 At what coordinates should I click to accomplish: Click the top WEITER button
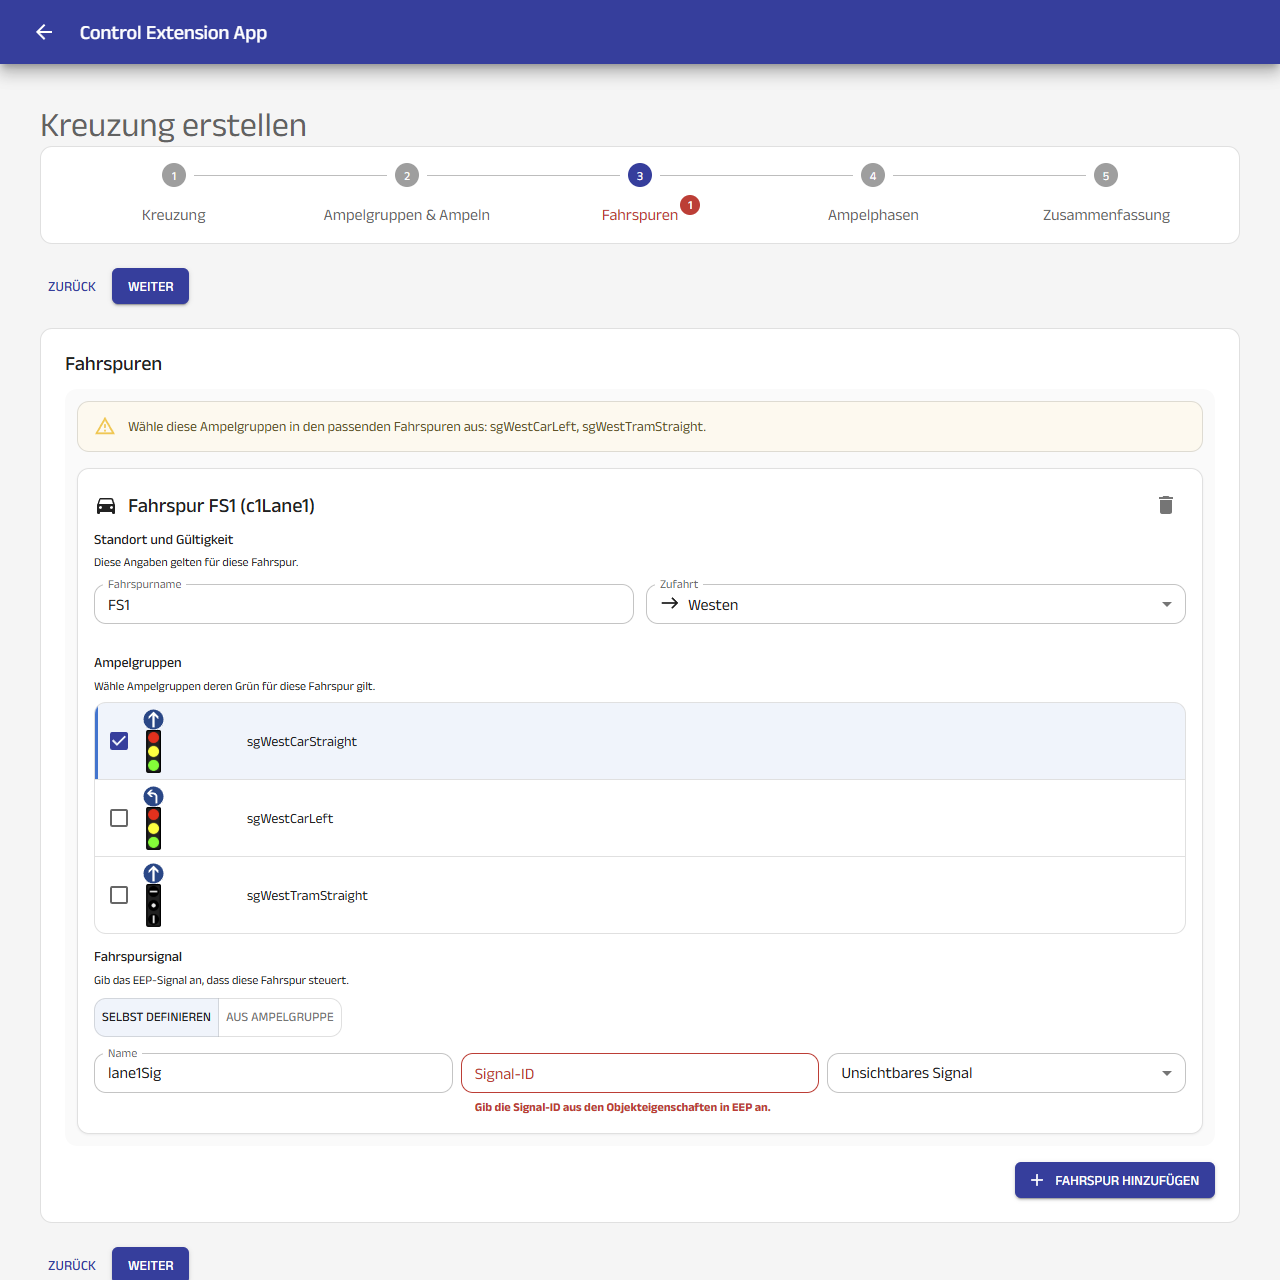[151, 286]
